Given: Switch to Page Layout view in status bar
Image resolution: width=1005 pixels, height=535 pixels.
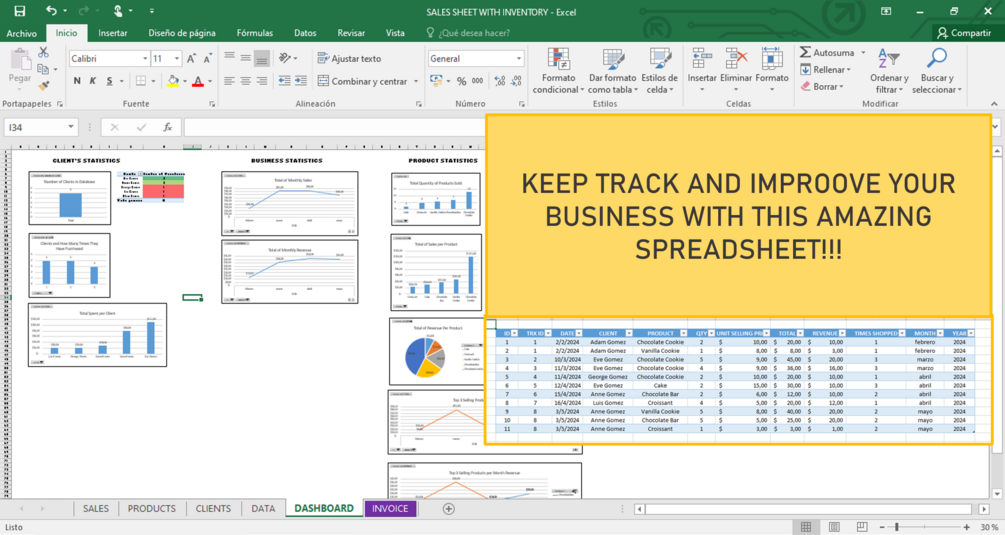Looking at the screenshot, I should click(x=834, y=527).
